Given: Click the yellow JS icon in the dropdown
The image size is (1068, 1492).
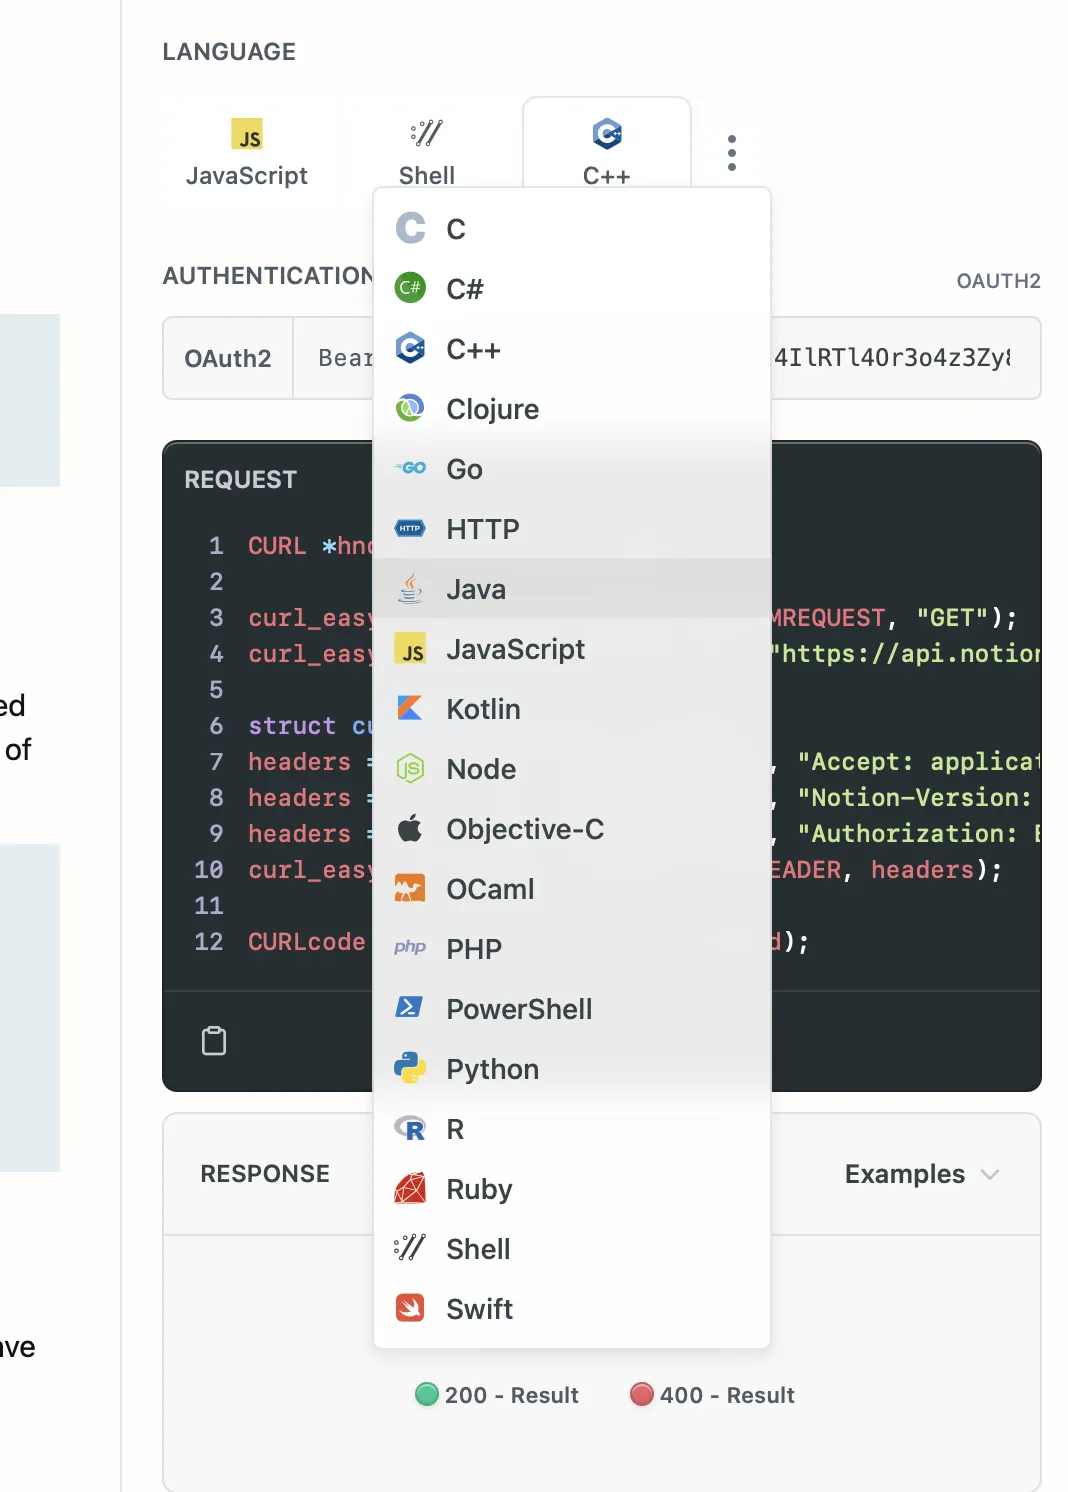Looking at the screenshot, I should pyautogui.click(x=410, y=649).
